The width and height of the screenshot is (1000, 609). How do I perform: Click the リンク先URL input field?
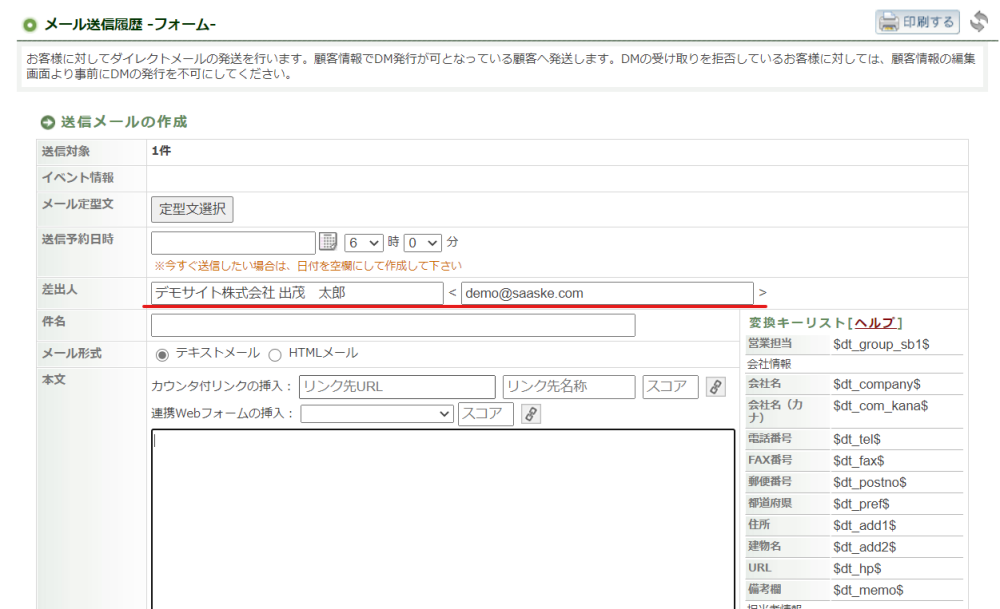coord(397,387)
